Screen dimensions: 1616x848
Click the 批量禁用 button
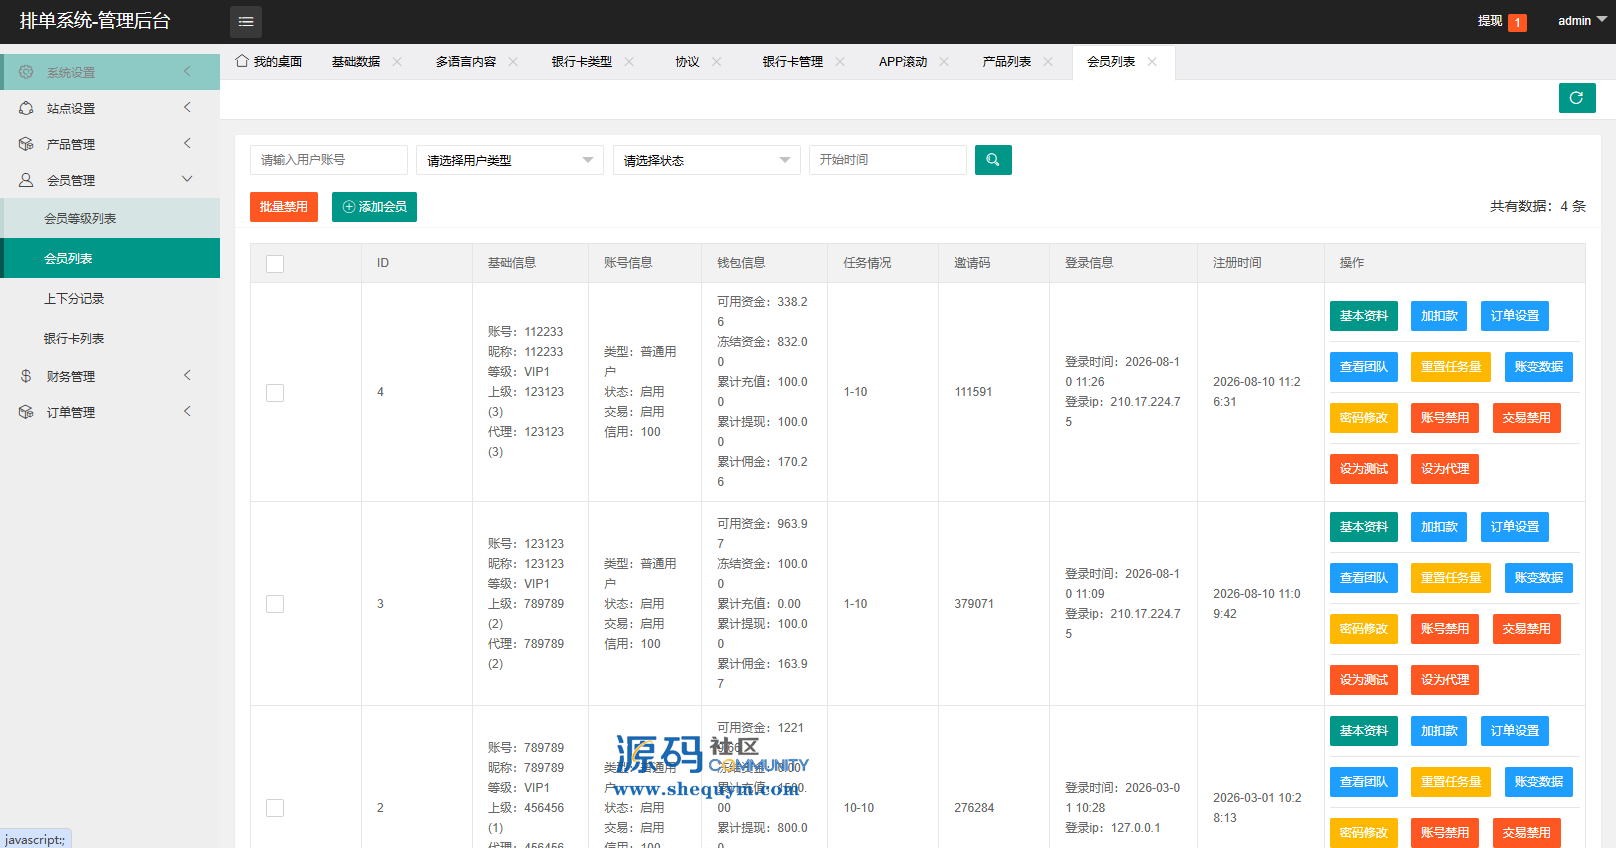click(284, 207)
